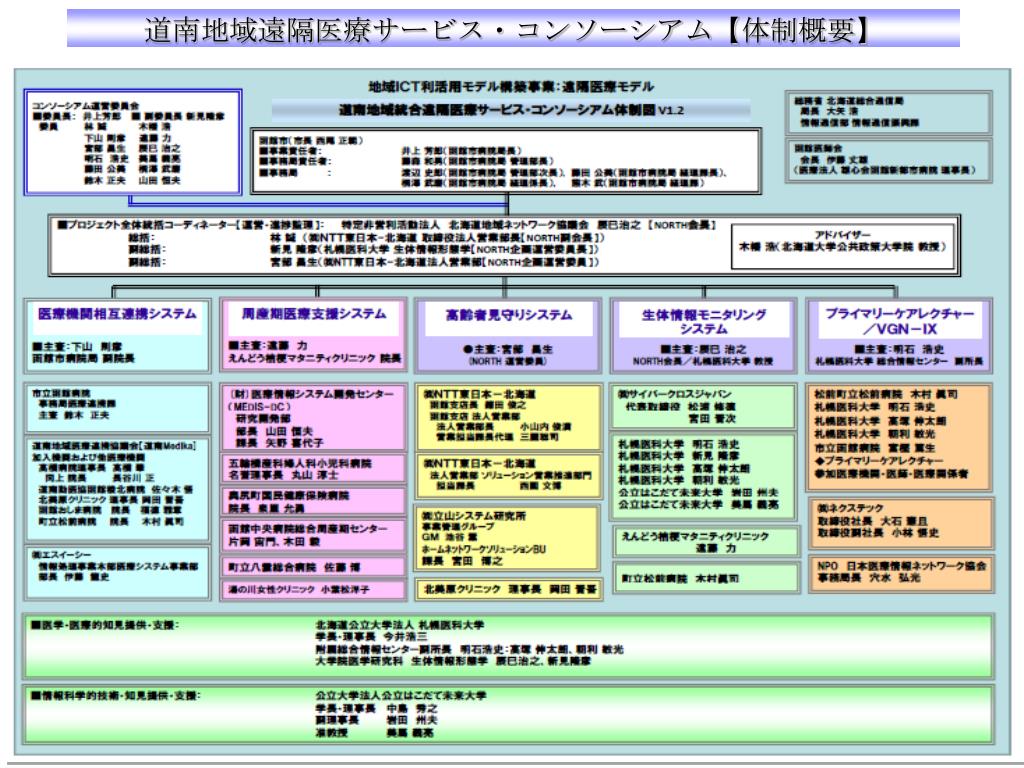Select 函館市病院局 副院長 line

[83, 359]
